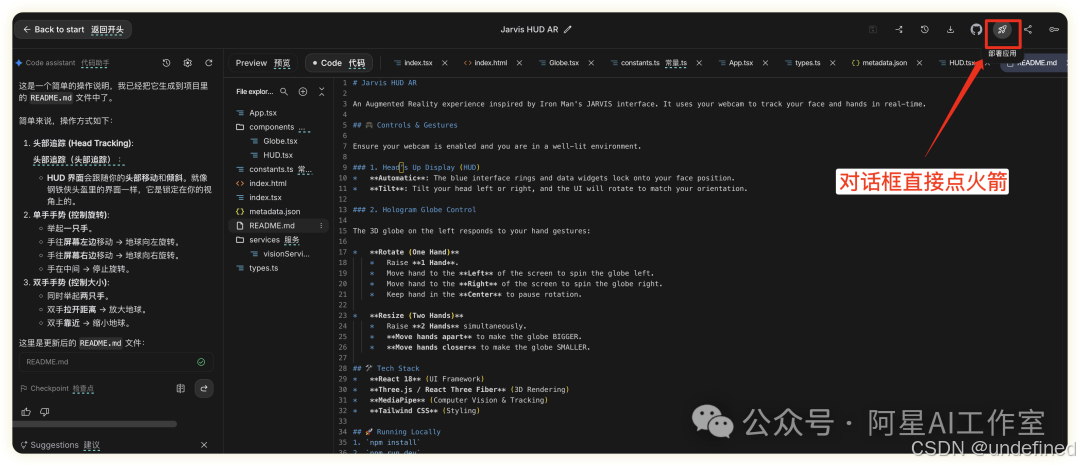Viewport: 1080px width, 466px height.
Task: Open the GitHub icon in the top toolbar
Action: click(x=976, y=30)
